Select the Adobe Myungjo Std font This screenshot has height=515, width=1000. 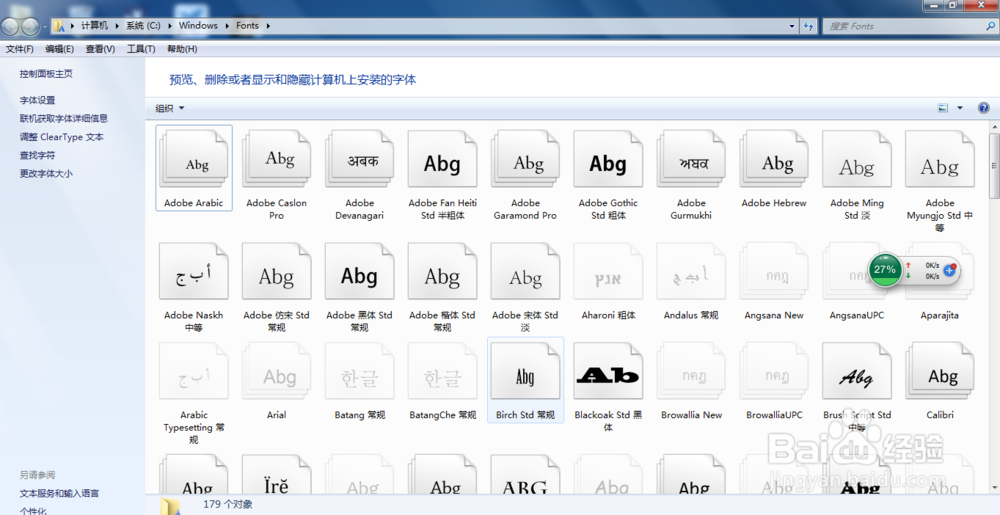[x=940, y=159]
